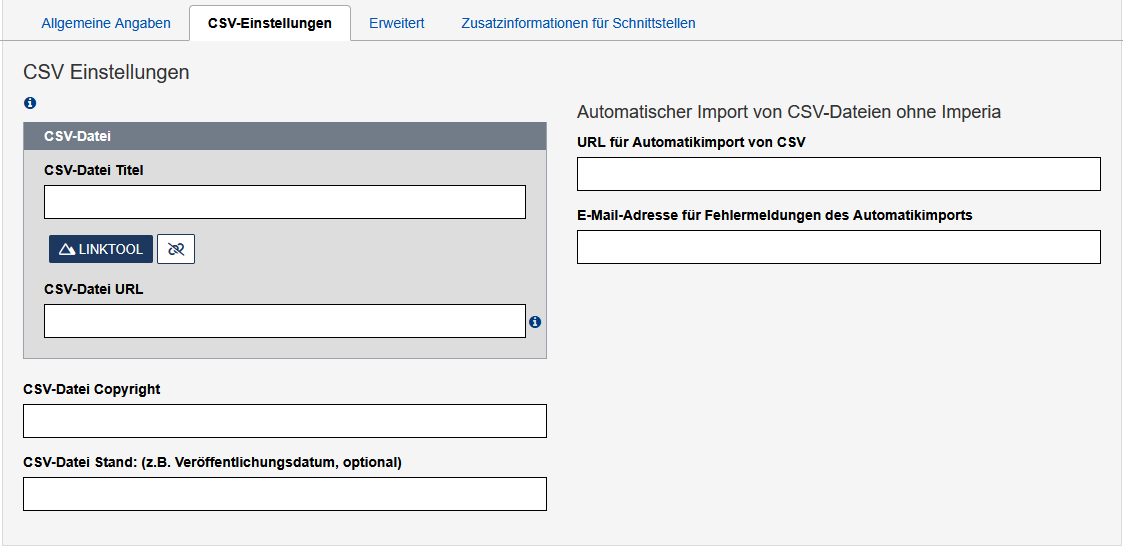Click the E-Mail-Adresse für Fehlermeldungen label

(x=775, y=215)
